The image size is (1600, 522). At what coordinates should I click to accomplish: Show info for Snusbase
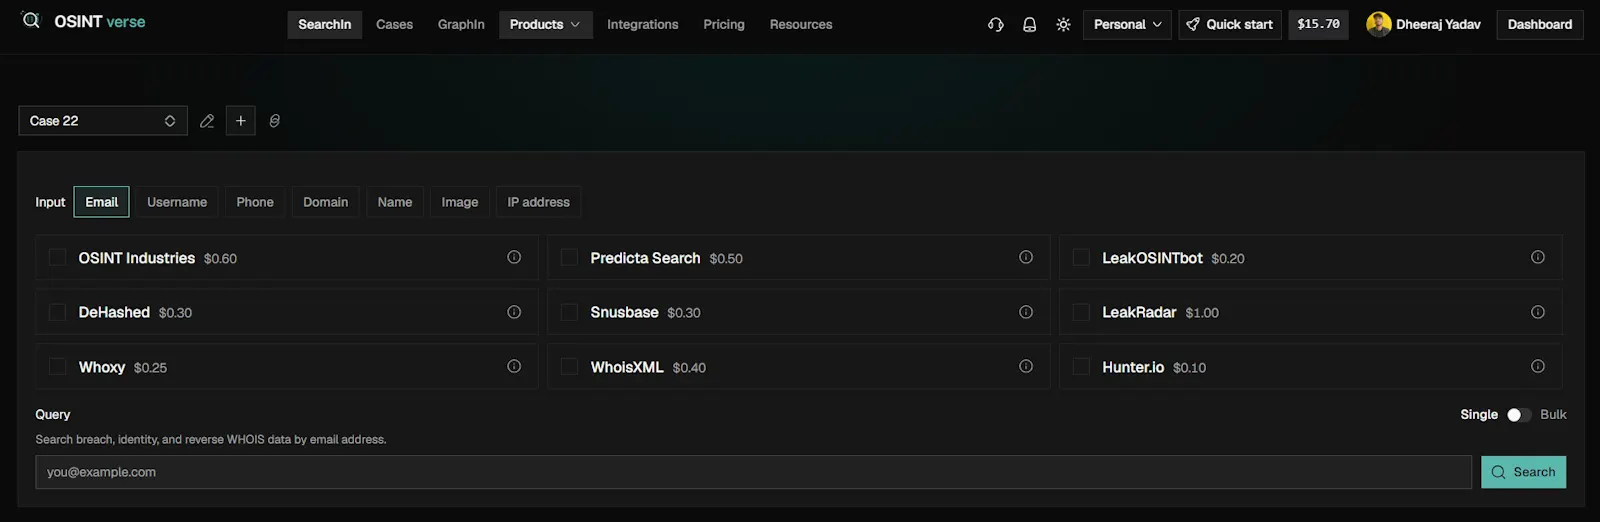point(1026,312)
